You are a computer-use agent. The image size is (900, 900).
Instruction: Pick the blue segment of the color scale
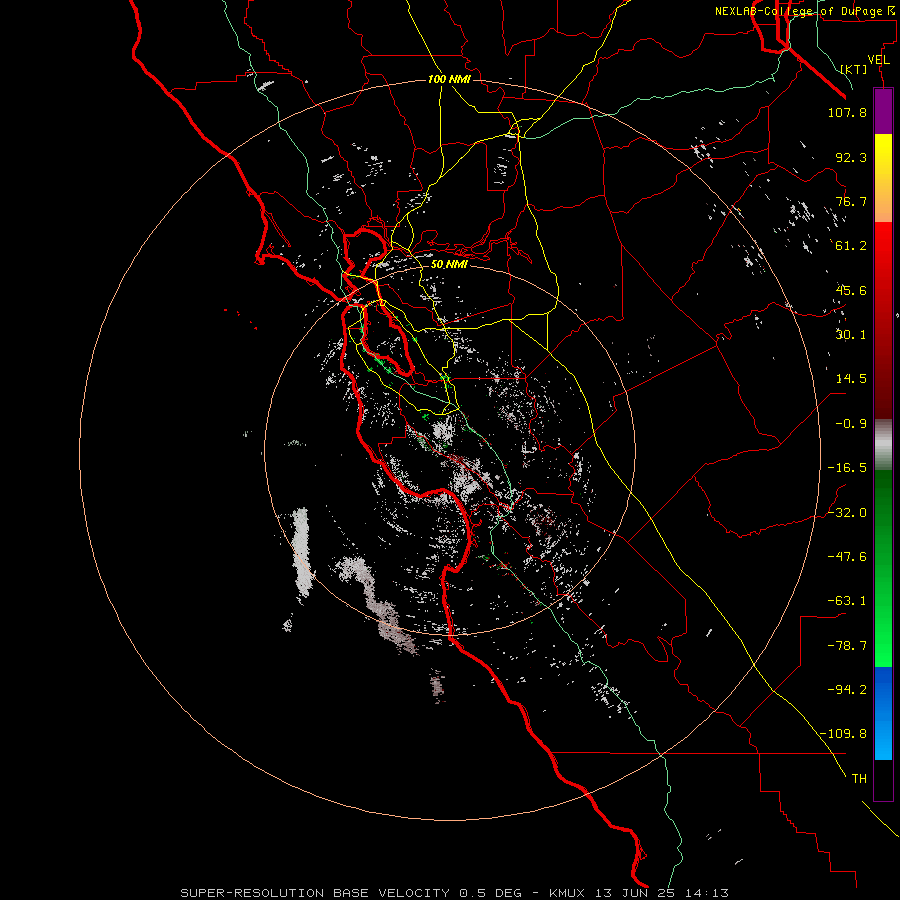point(883,713)
